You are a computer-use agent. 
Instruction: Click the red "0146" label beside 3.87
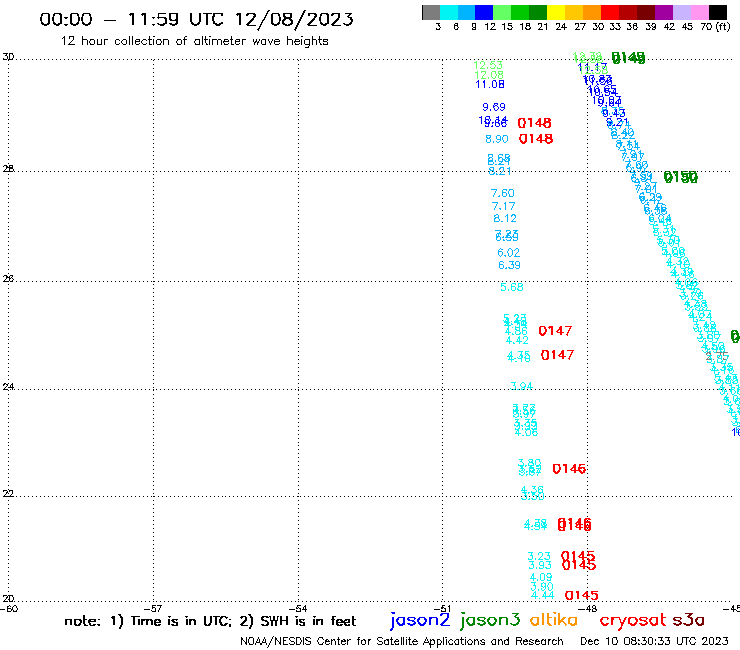569,469
